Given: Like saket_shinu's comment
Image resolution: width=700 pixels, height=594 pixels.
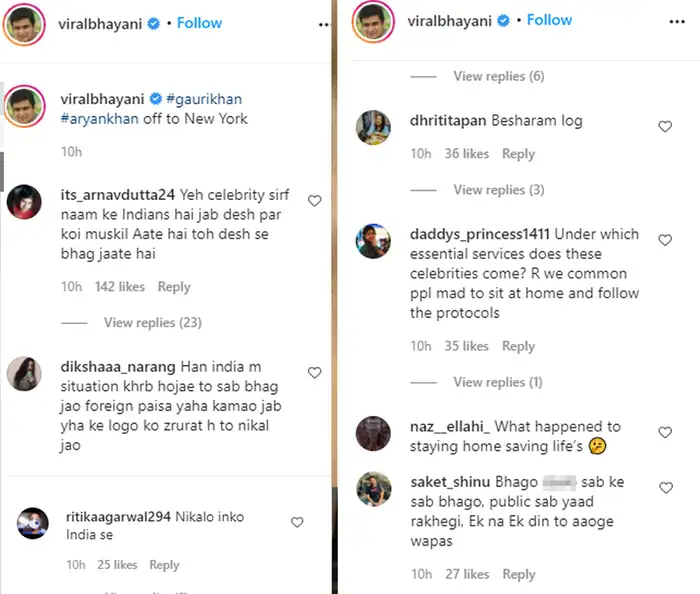Looking at the screenshot, I should click(x=665, y=488).
